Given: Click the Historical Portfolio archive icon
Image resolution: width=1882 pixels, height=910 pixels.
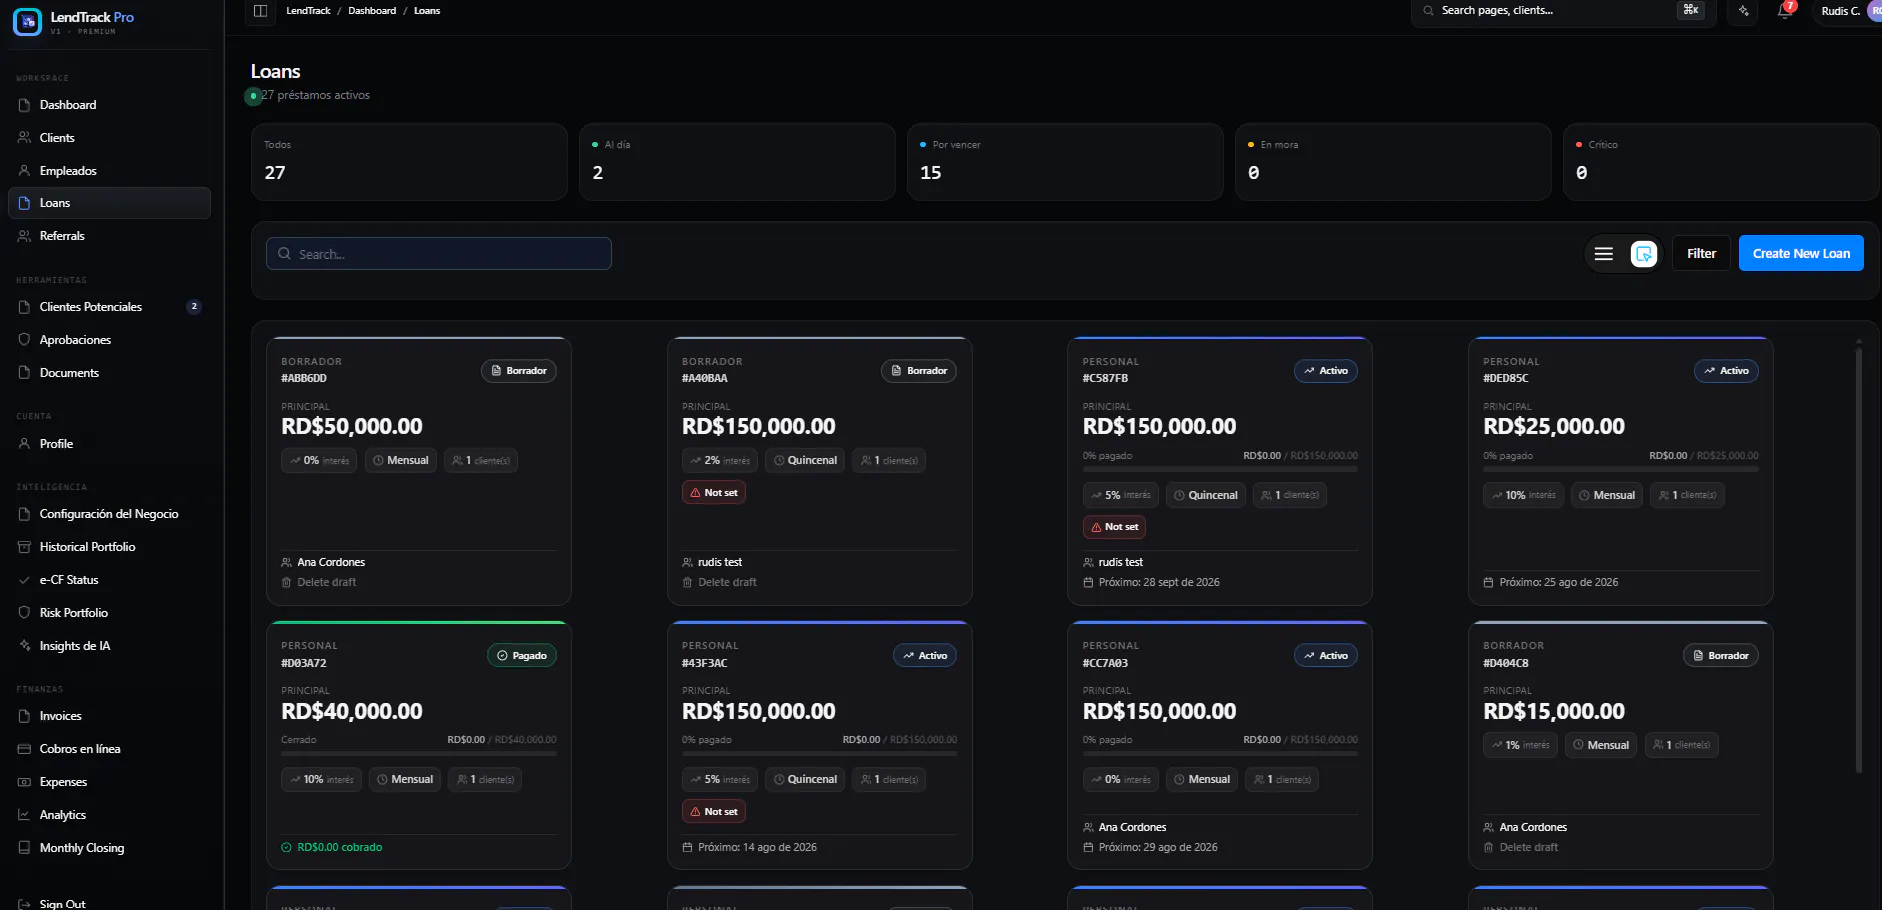Looking at the screenshot, I should pyautogui.click(x=24, y=547).
